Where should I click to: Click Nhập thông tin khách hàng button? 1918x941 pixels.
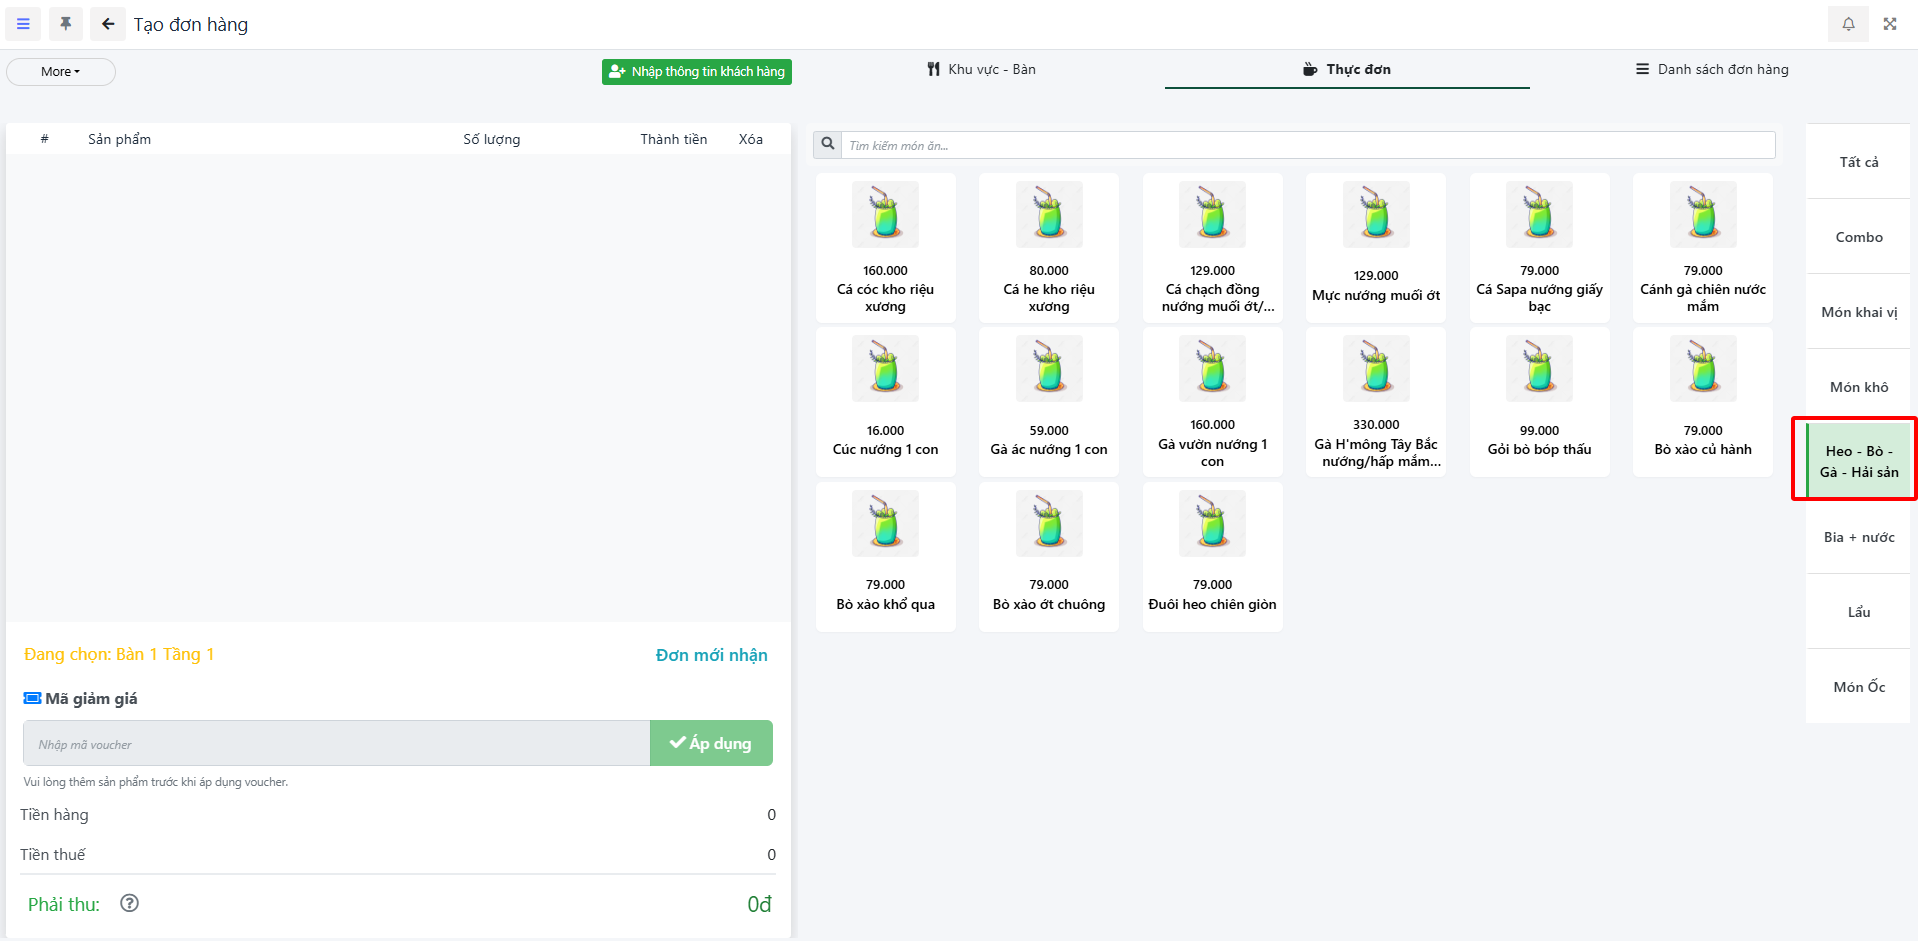click(697, 72)
